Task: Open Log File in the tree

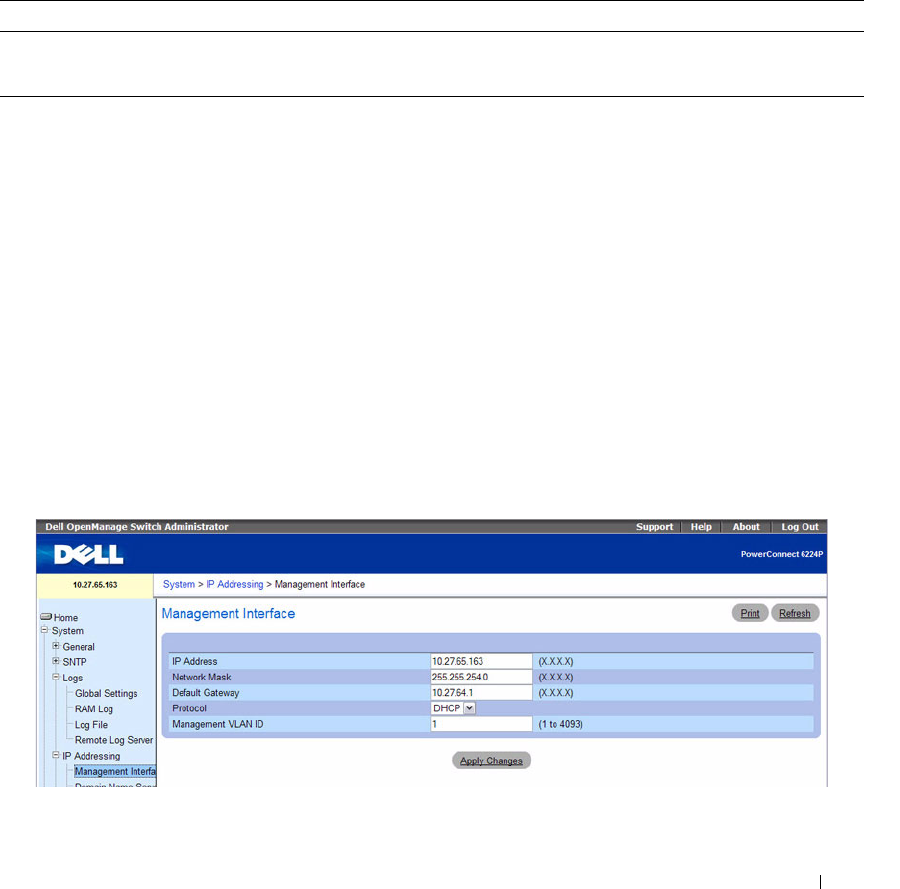Action: click(x=91, y=725)
